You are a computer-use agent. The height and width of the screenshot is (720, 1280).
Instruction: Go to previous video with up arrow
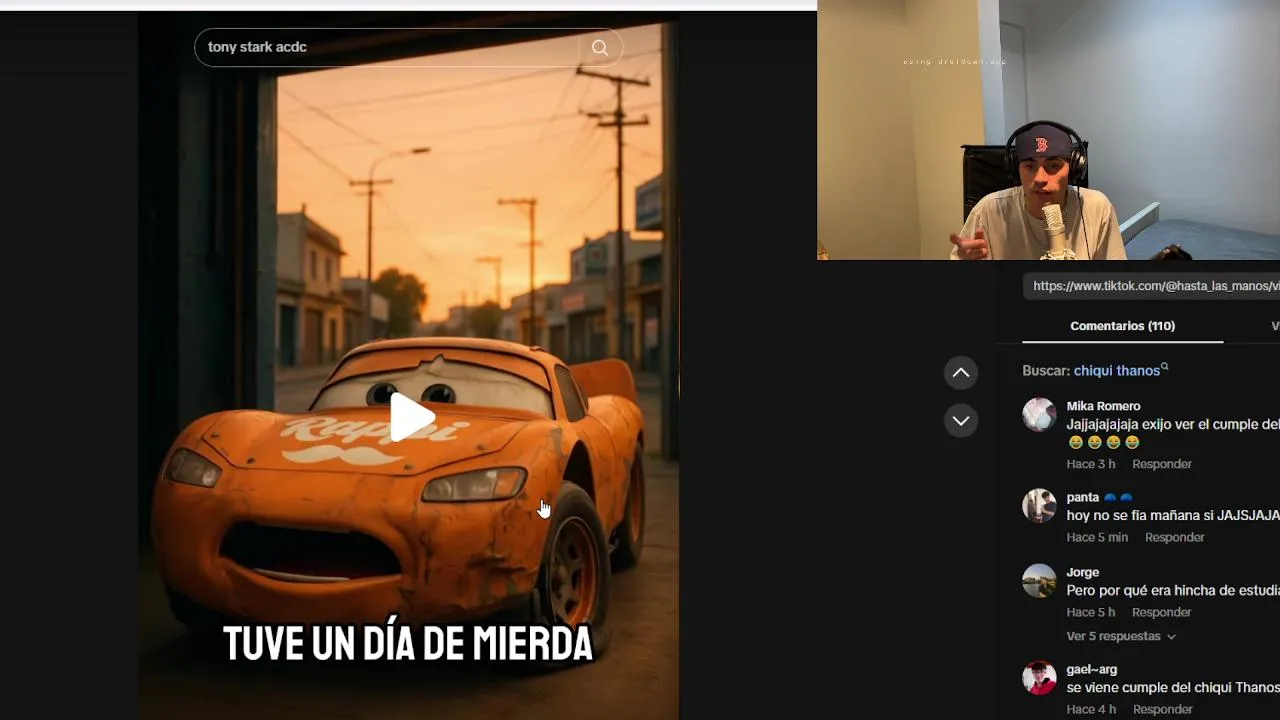[961, 373]
